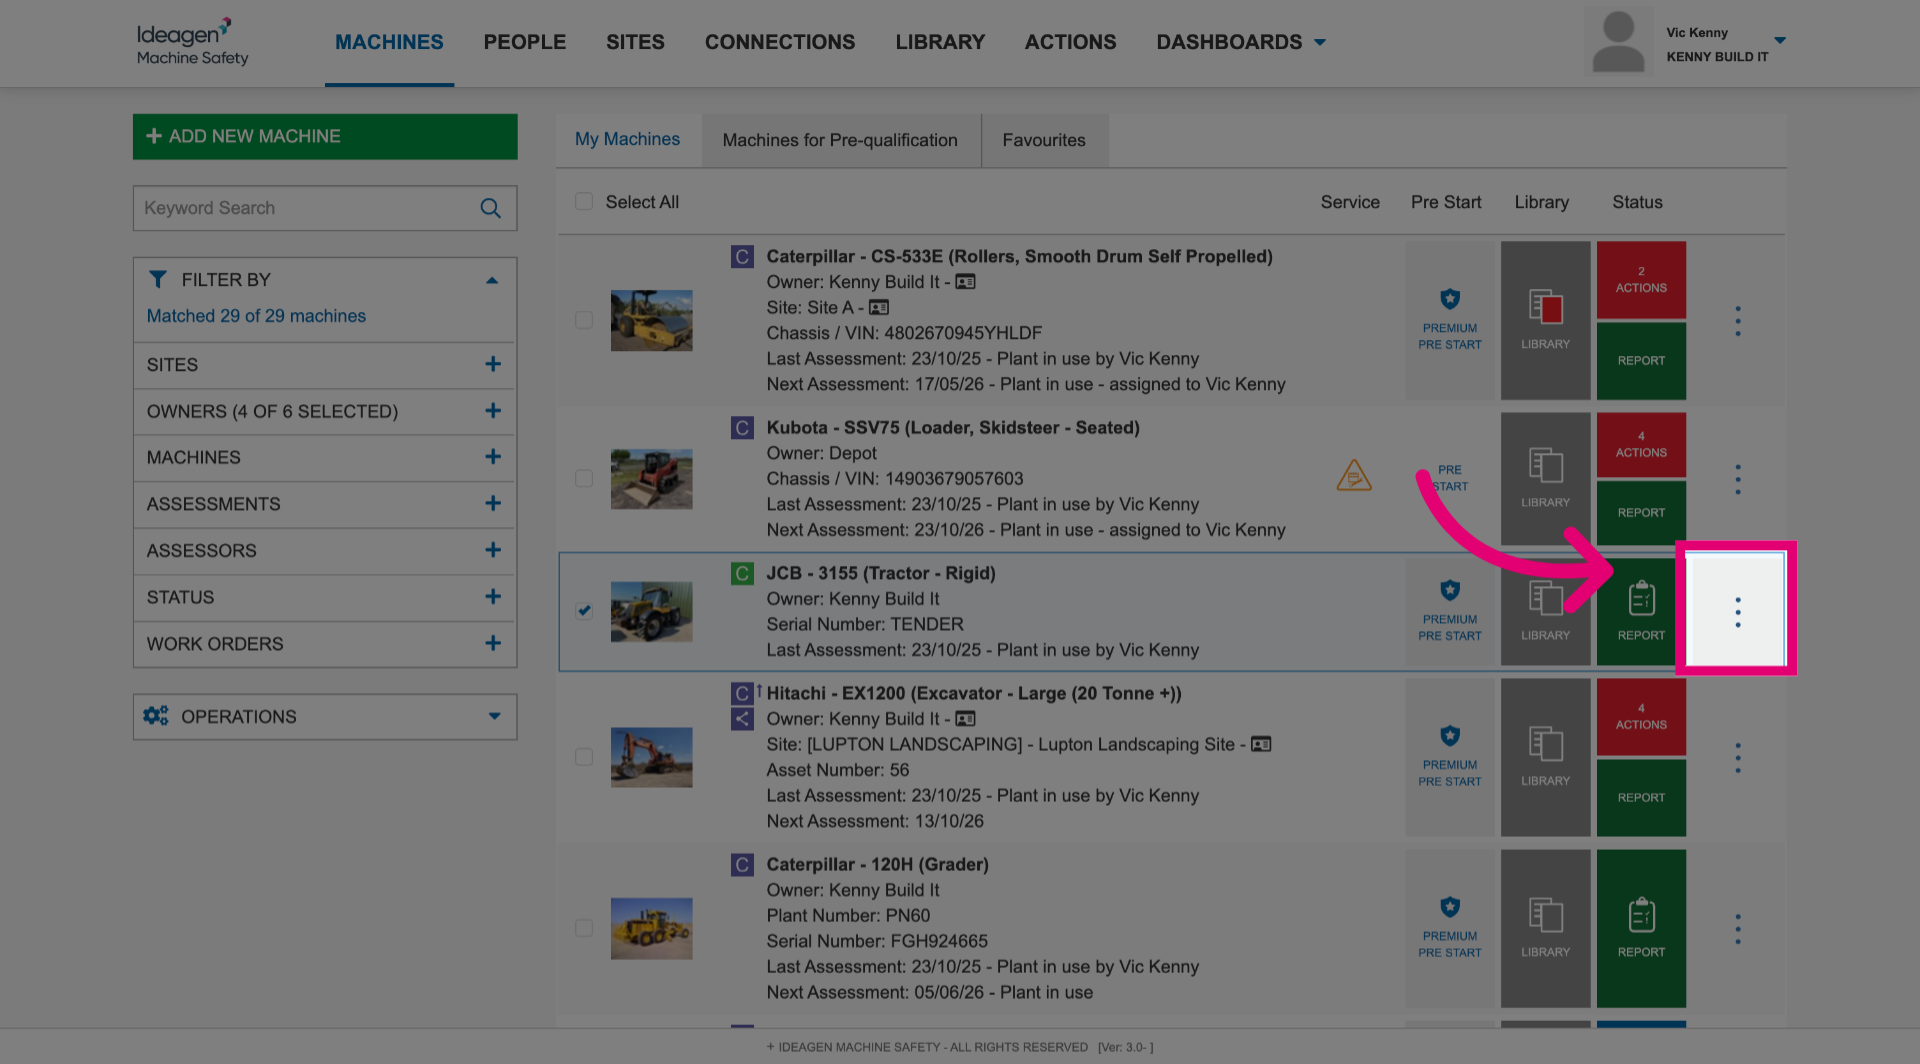
Task: Go to the MACHINES nav tab
Action: click(x=389, y=42)
